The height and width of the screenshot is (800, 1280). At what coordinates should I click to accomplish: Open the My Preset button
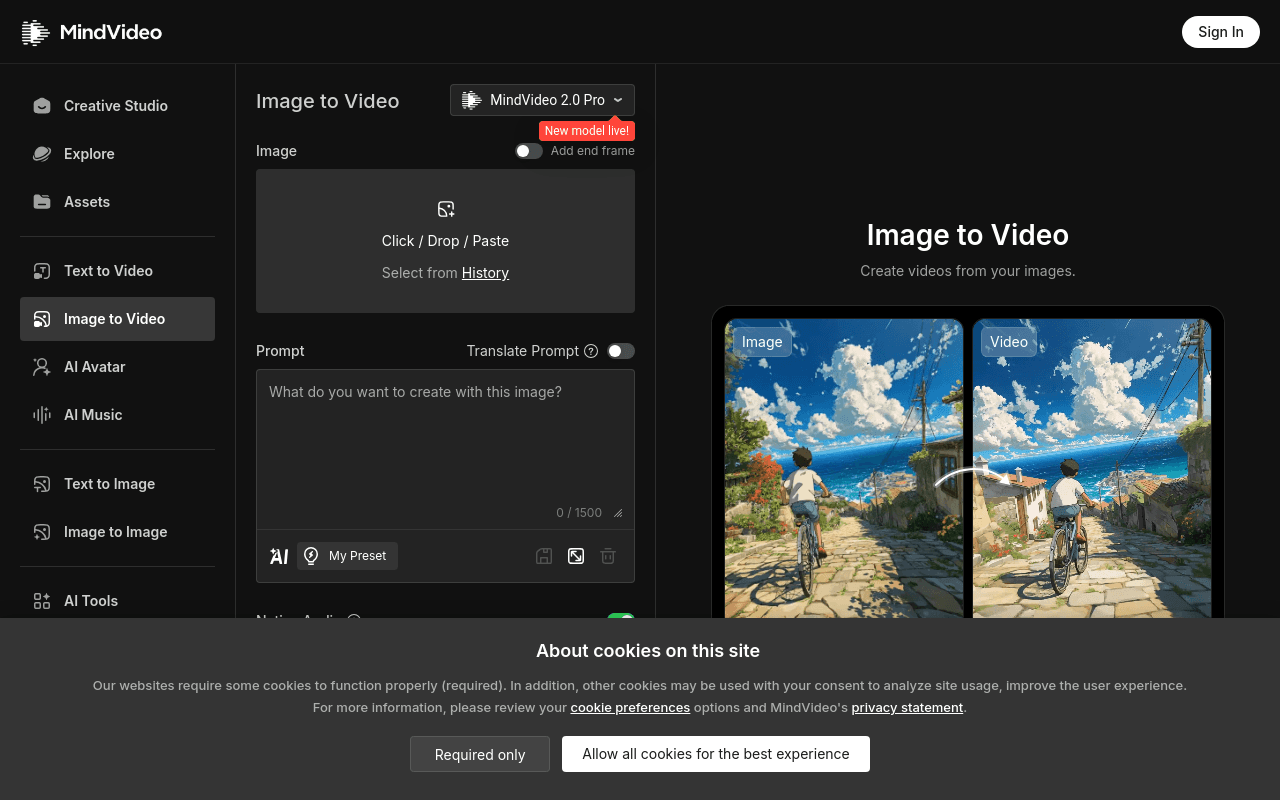(x=347, y=556)
